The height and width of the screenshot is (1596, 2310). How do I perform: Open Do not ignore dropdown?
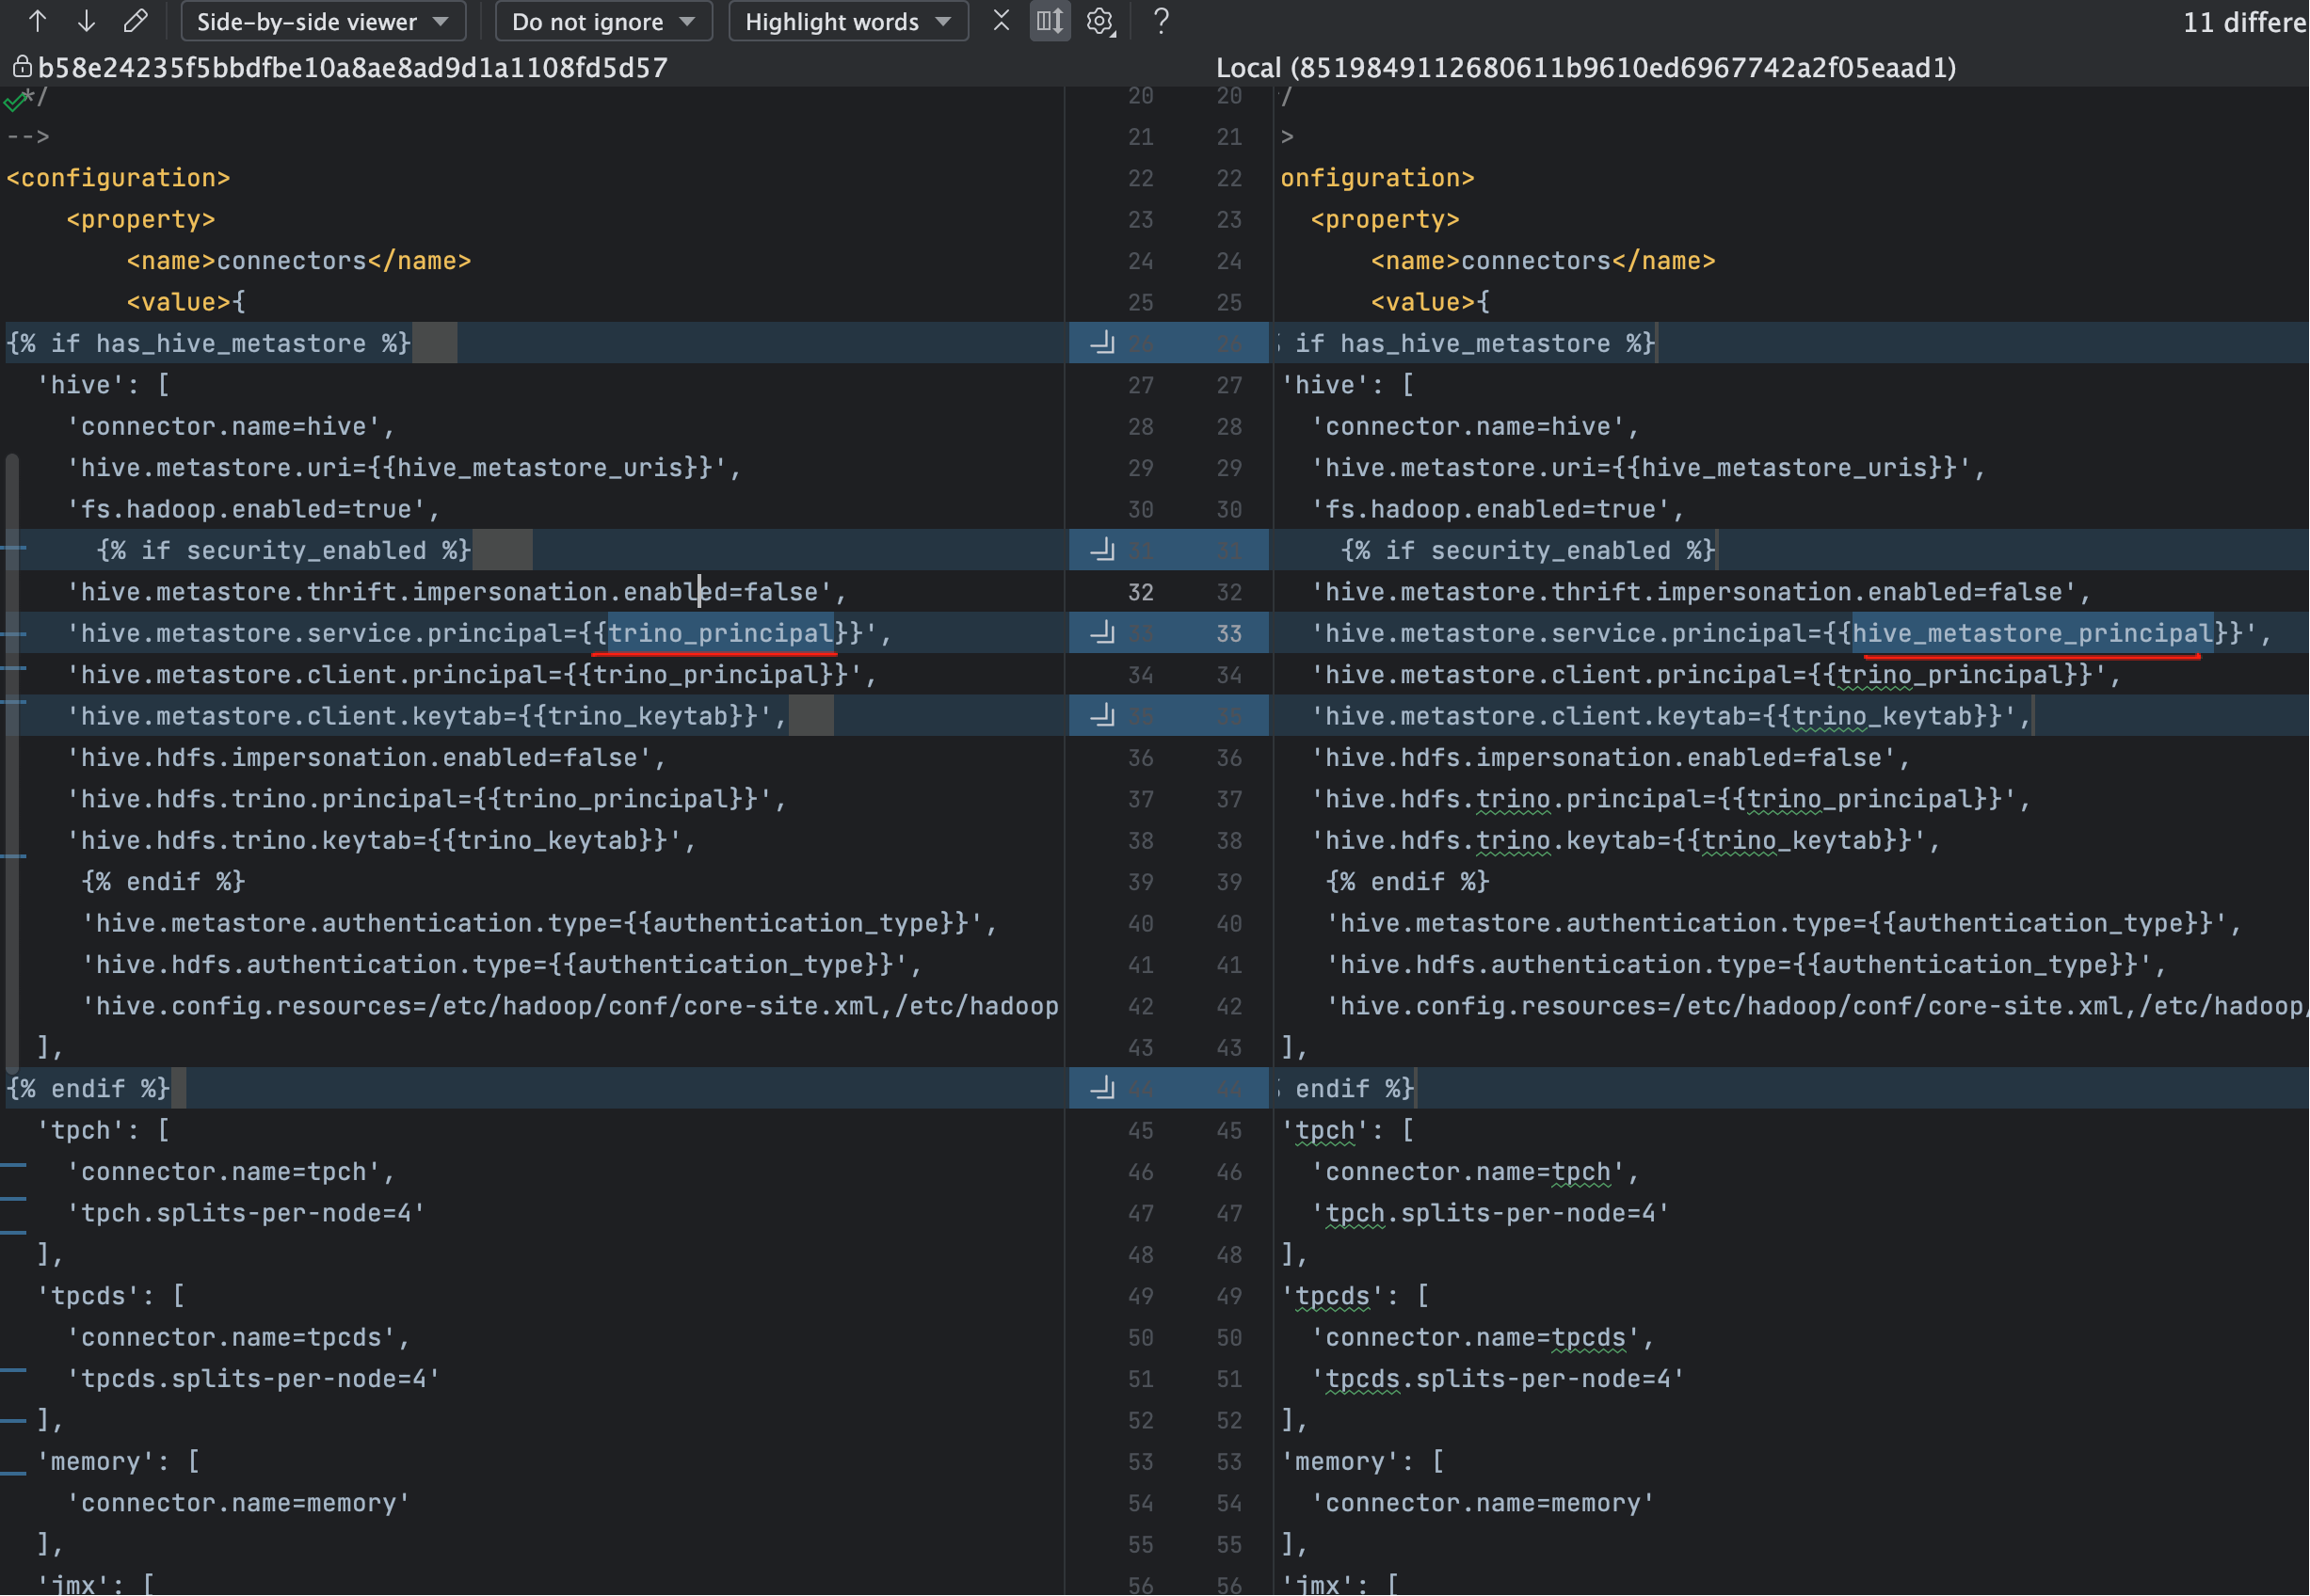[x=603, y=21]
